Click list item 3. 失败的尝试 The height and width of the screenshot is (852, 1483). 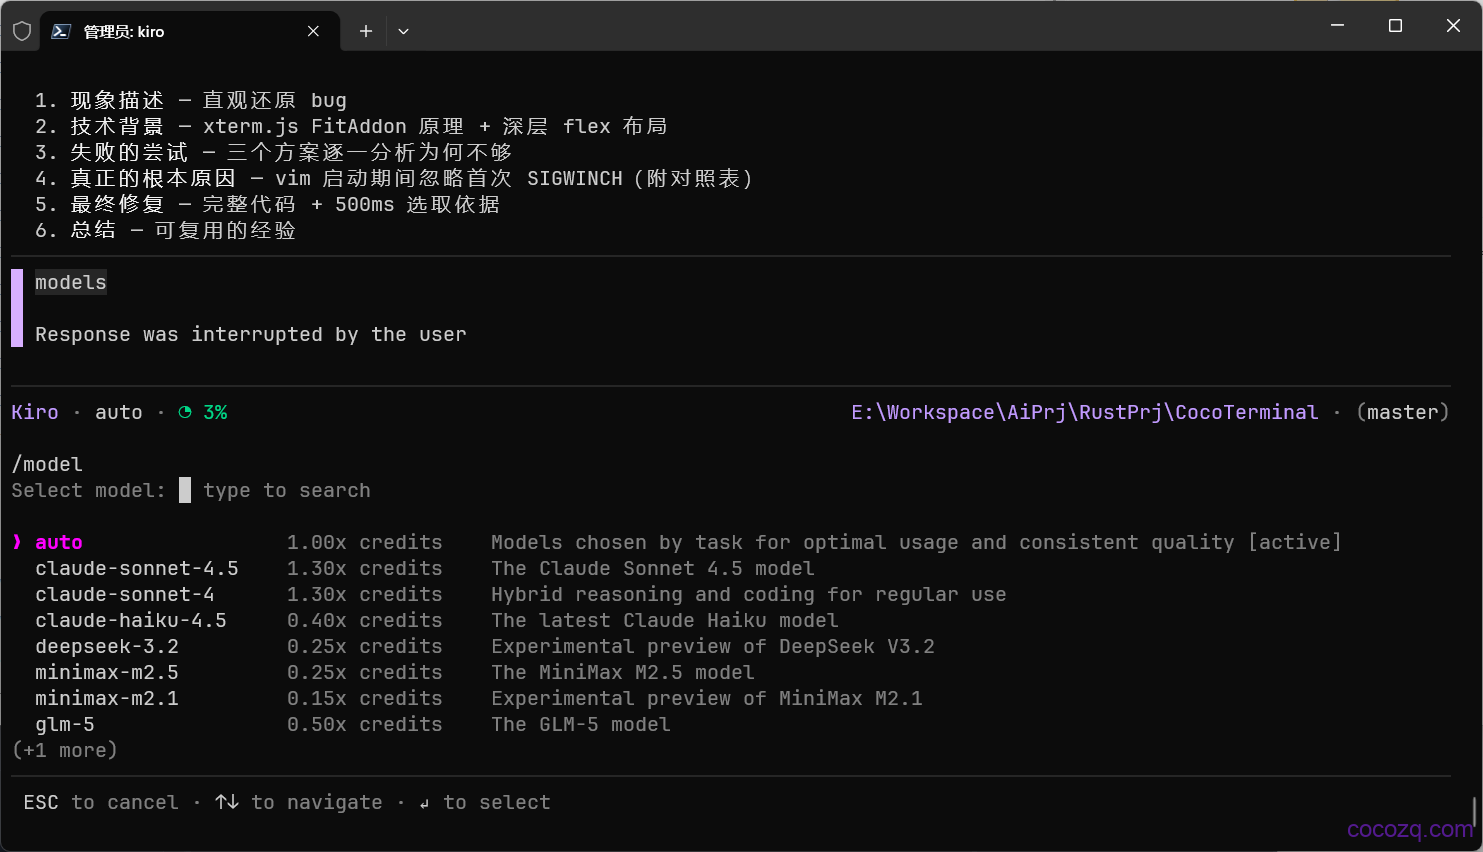tap(274, 152)
